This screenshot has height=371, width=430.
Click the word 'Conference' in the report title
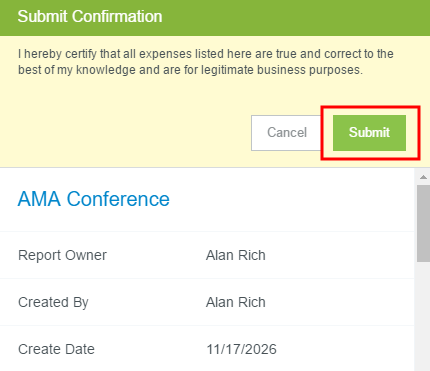pyautogui.click(x=118, y=199)
